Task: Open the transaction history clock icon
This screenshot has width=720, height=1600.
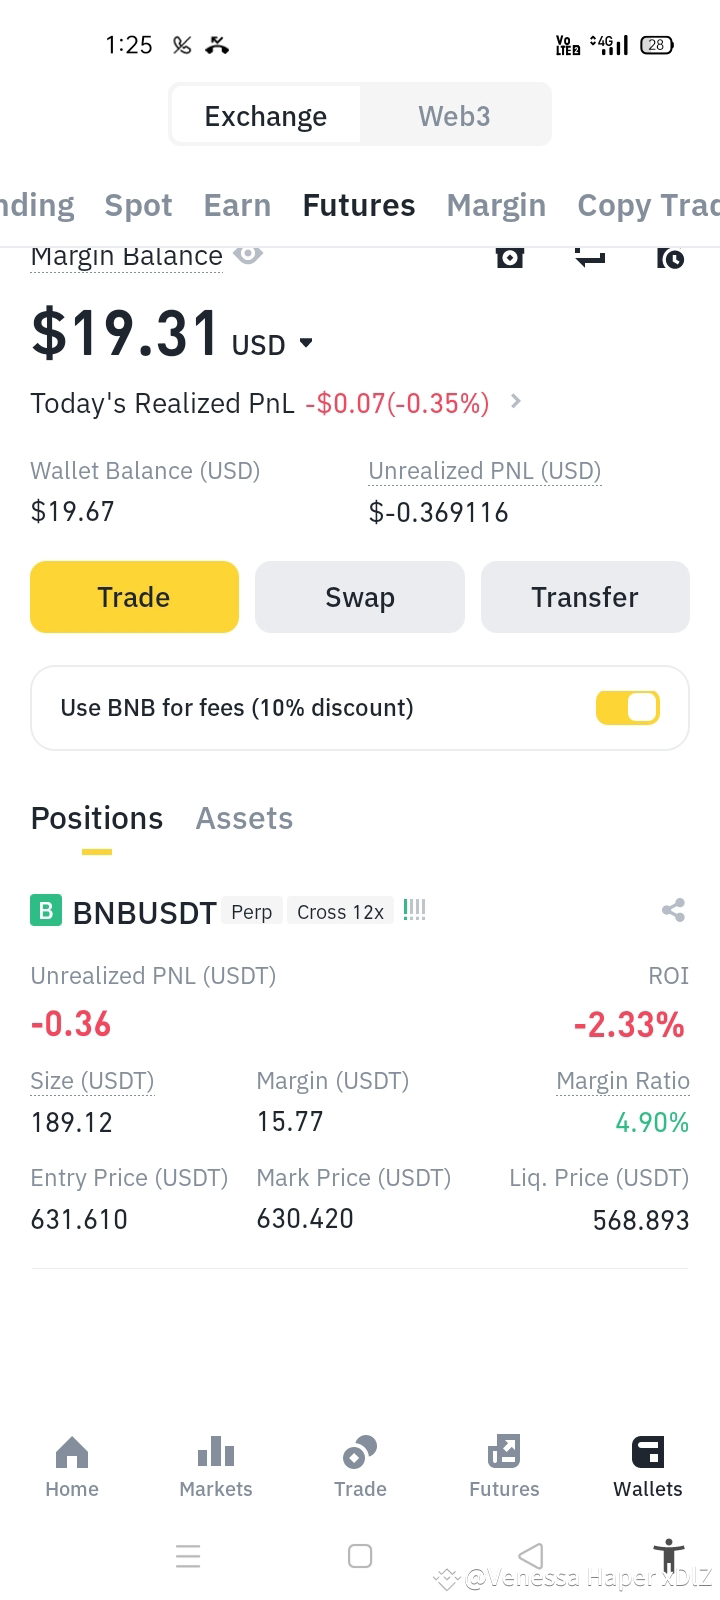Action: [670, 257]
